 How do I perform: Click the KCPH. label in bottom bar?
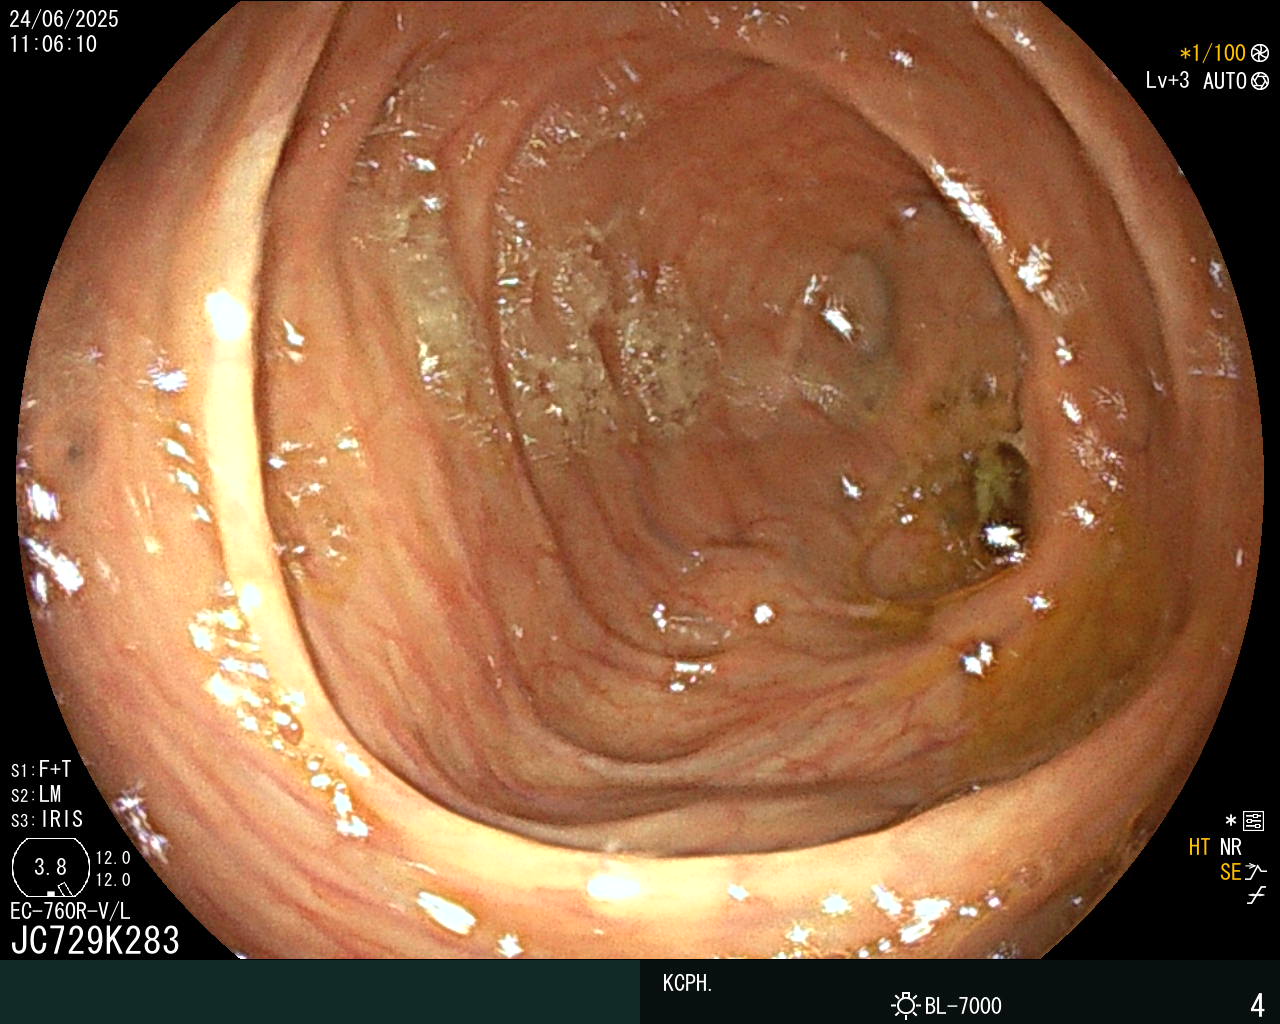(688, 983)
